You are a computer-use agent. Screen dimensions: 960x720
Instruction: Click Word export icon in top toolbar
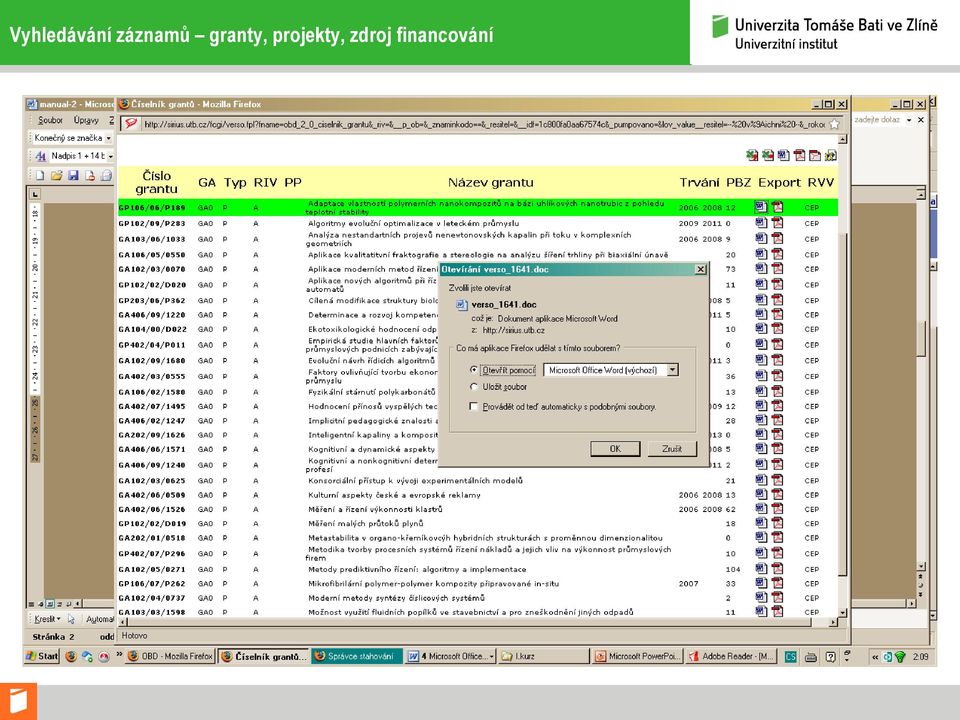784,156
